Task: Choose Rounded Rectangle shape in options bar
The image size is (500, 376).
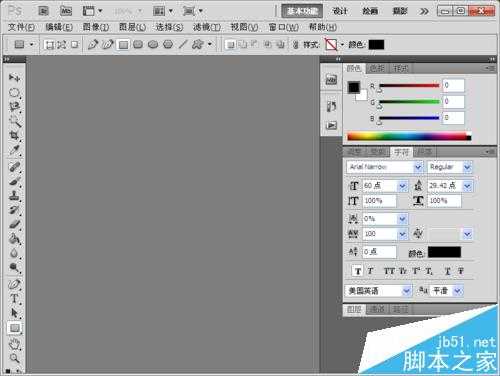Action: point(138,44)
